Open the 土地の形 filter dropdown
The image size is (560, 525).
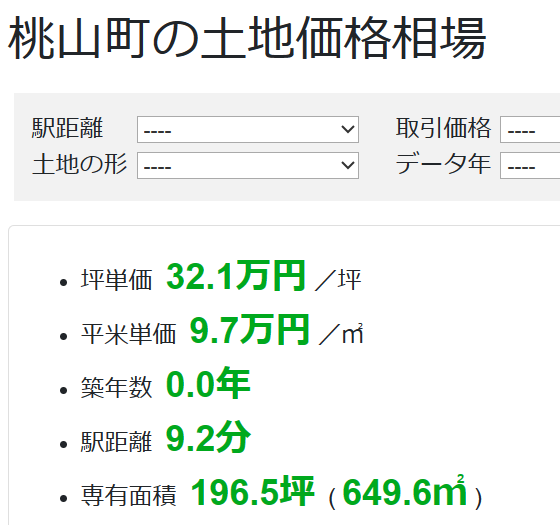point(248,165)
